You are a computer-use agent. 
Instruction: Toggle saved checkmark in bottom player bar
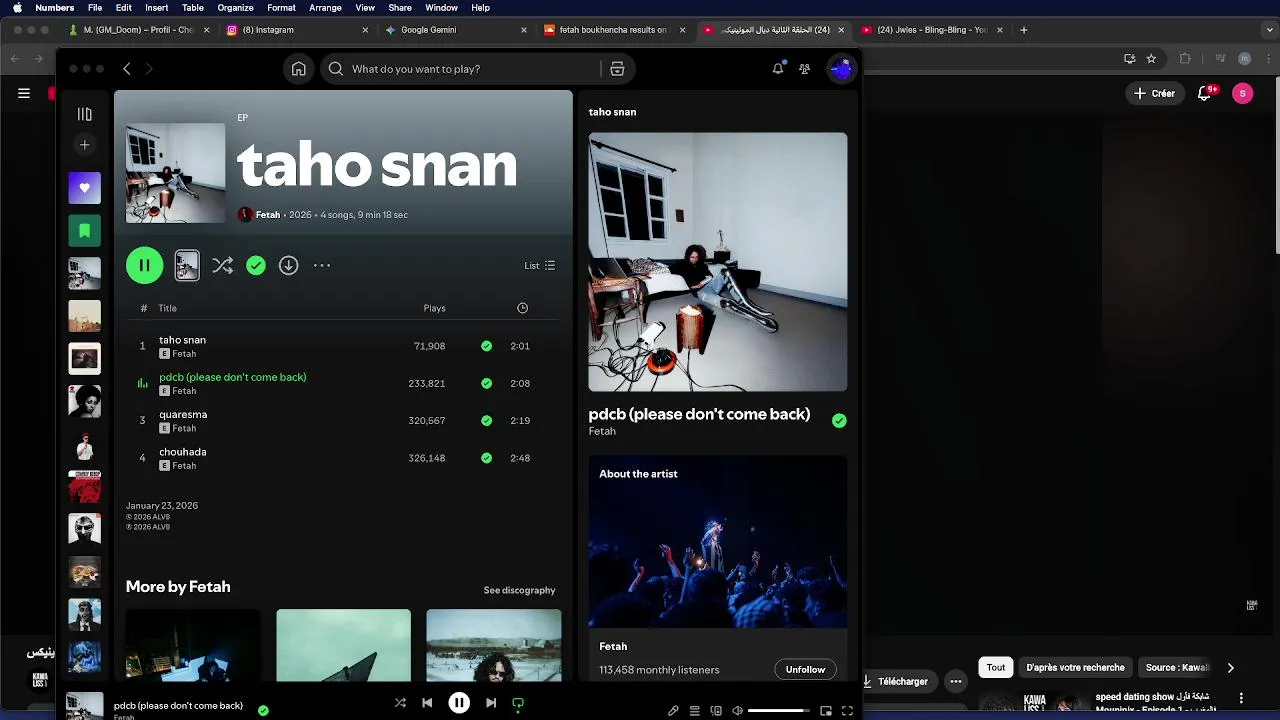tap(263, 710)
